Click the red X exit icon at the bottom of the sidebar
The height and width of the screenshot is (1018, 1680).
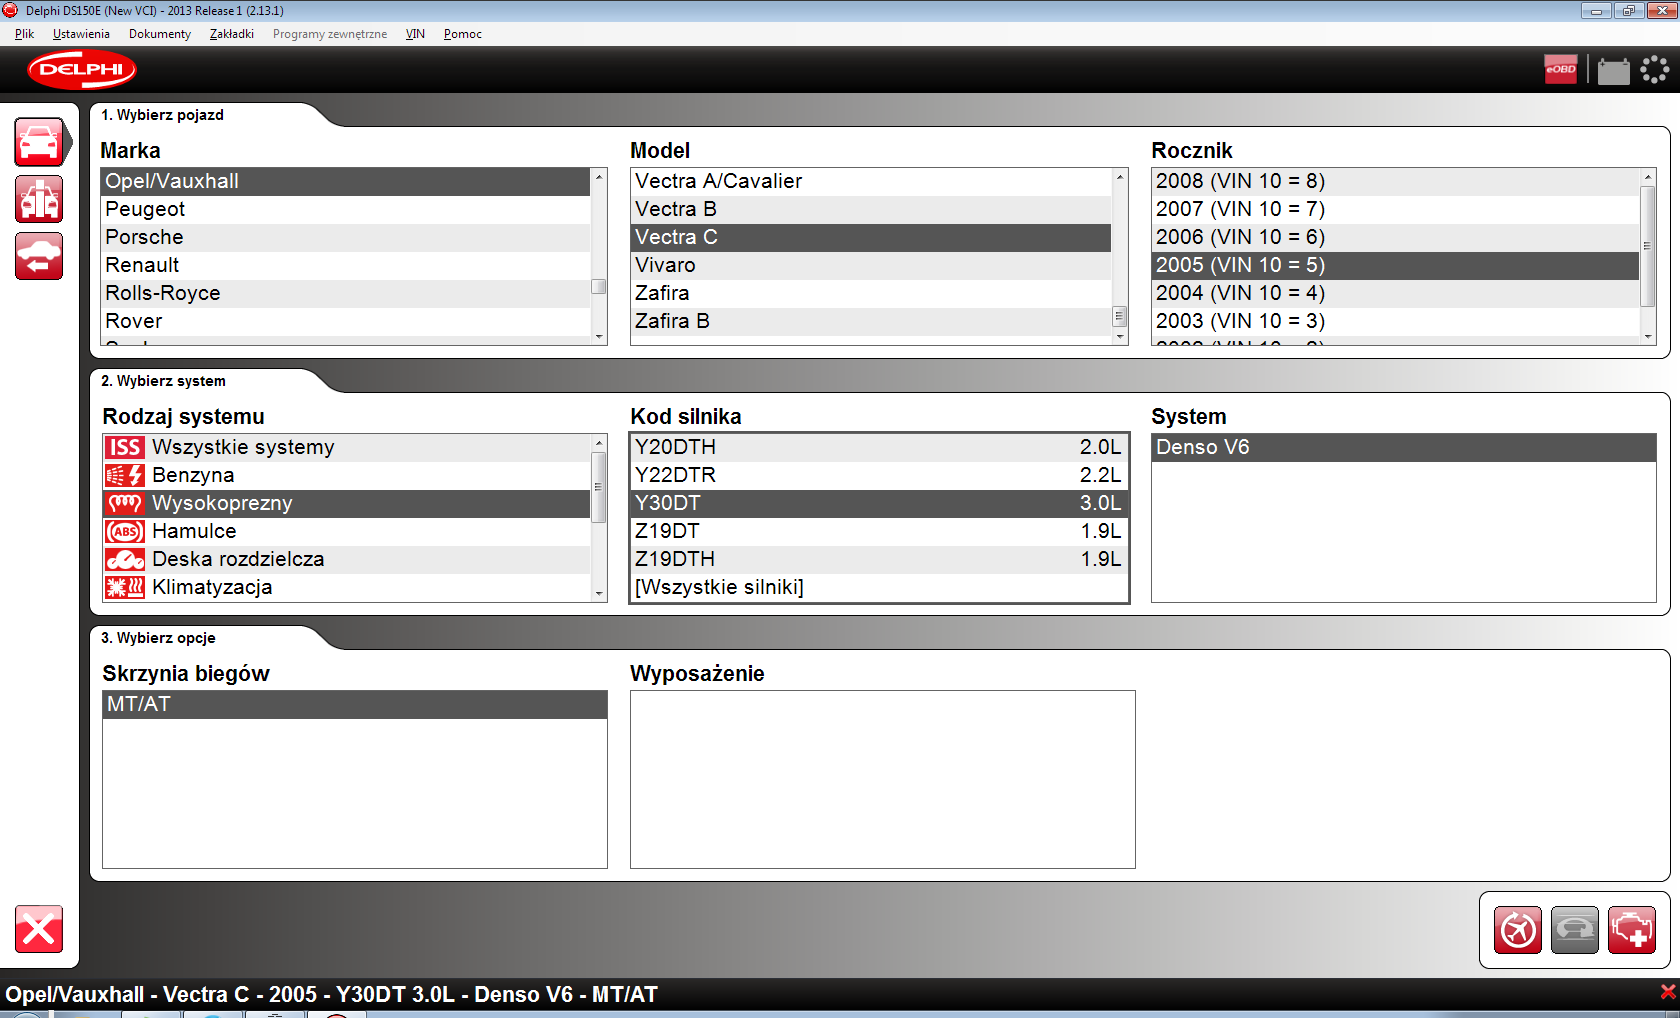(x=39, y=929)
